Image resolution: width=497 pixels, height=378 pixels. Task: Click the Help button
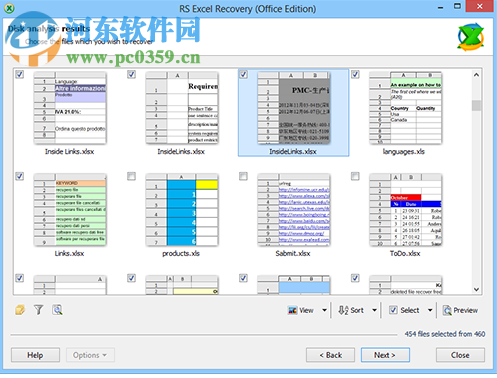tap(35, 355)
